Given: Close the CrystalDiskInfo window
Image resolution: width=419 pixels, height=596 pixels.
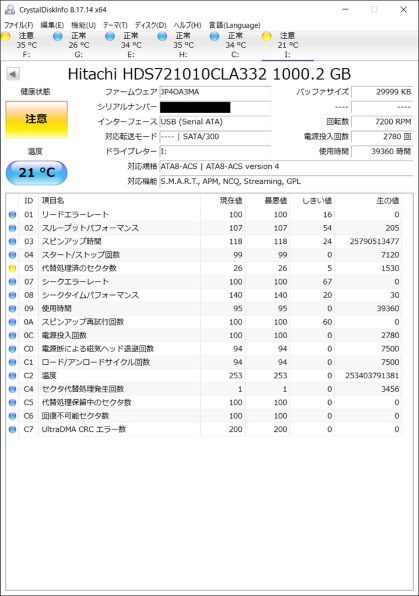Looking at the screenshot, I should click(x=403, y=10).
